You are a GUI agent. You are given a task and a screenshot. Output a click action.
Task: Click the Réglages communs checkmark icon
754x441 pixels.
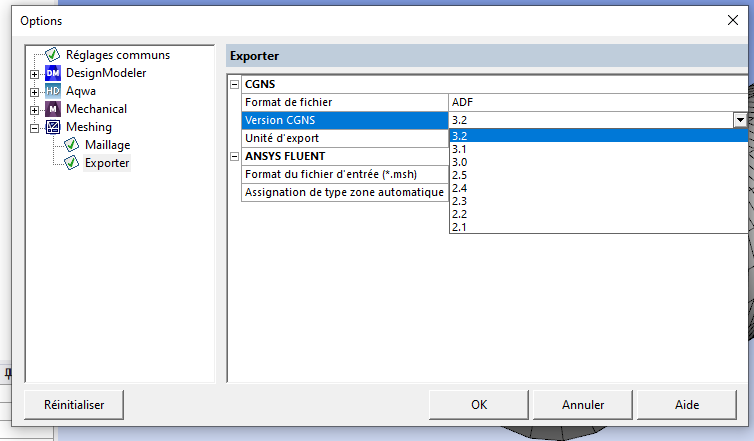[x=53, y=55]
